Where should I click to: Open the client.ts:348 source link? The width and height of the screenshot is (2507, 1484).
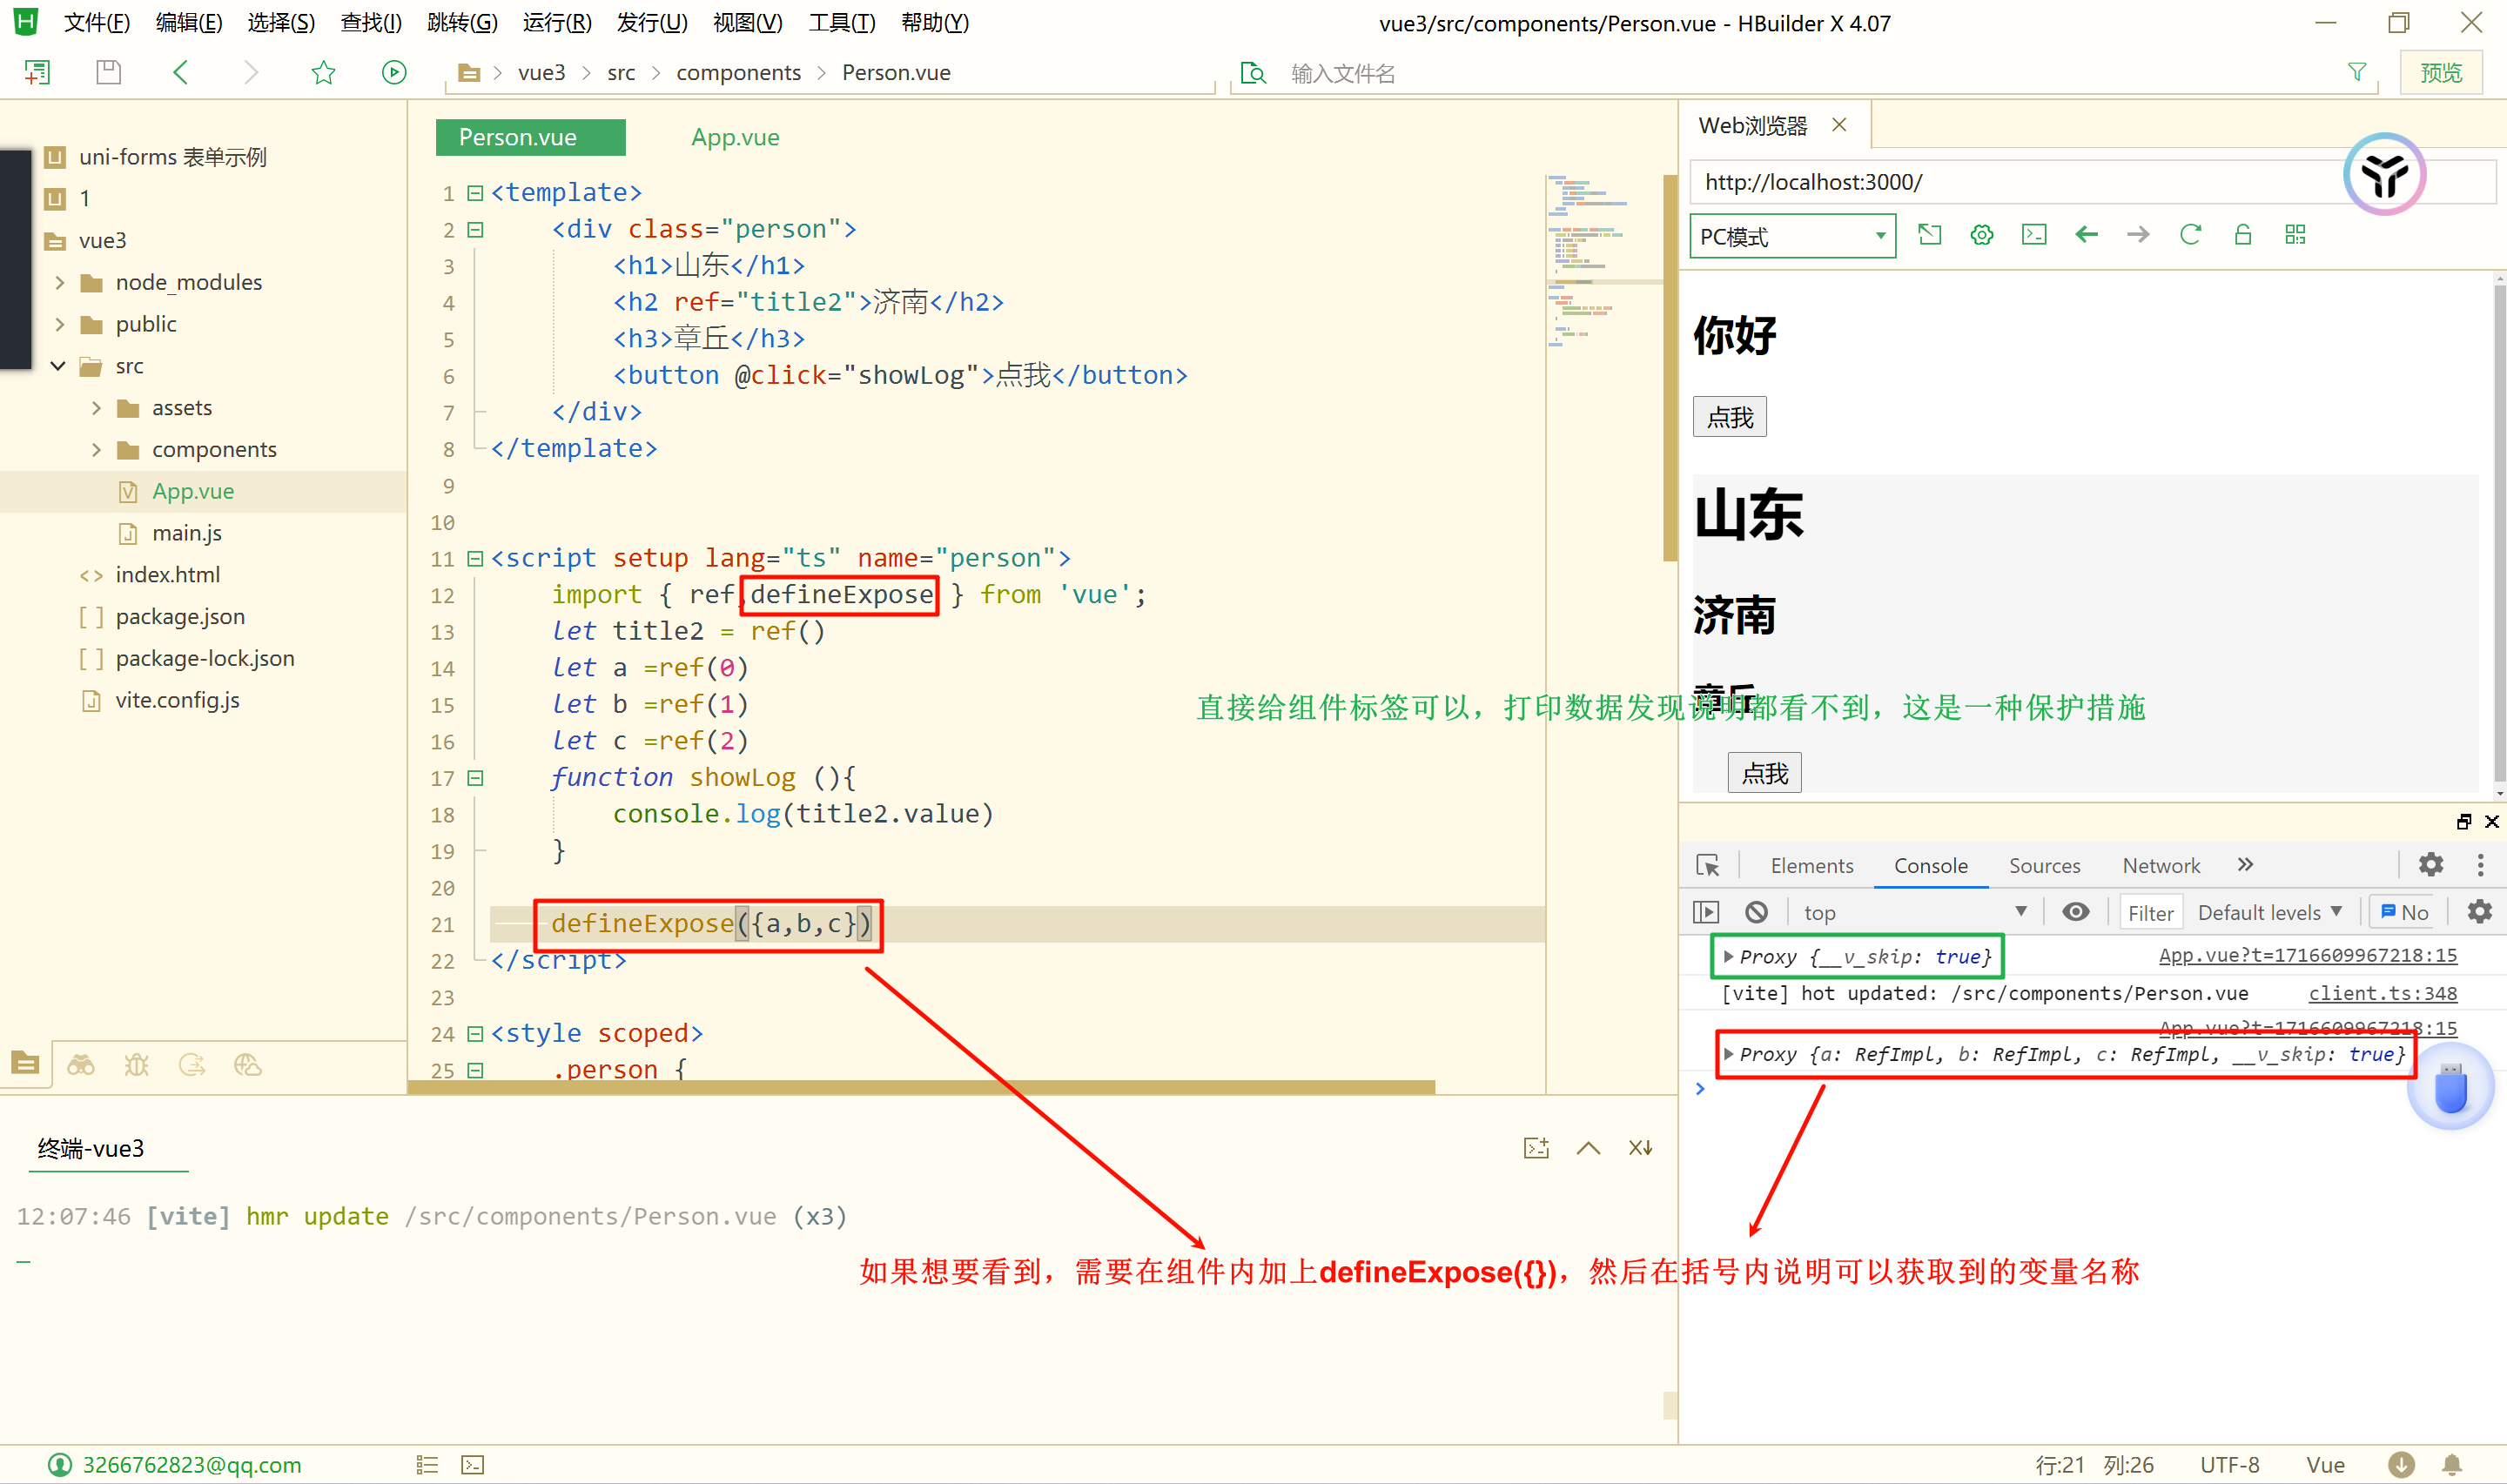2382,993
